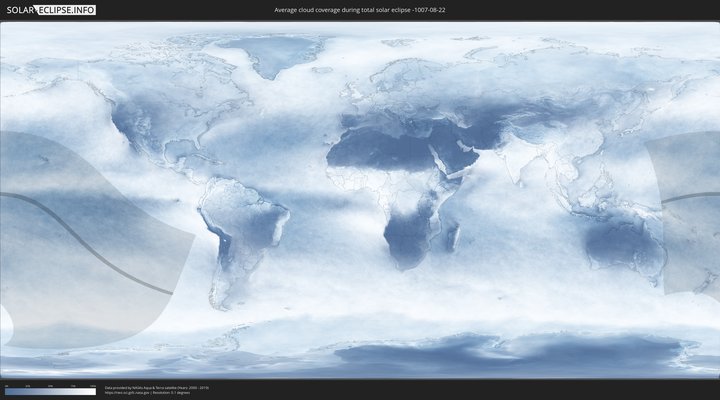Viewport: 720px width, 400px height.
Task: Click Australia on the cloud map
Action: (622, 247)
